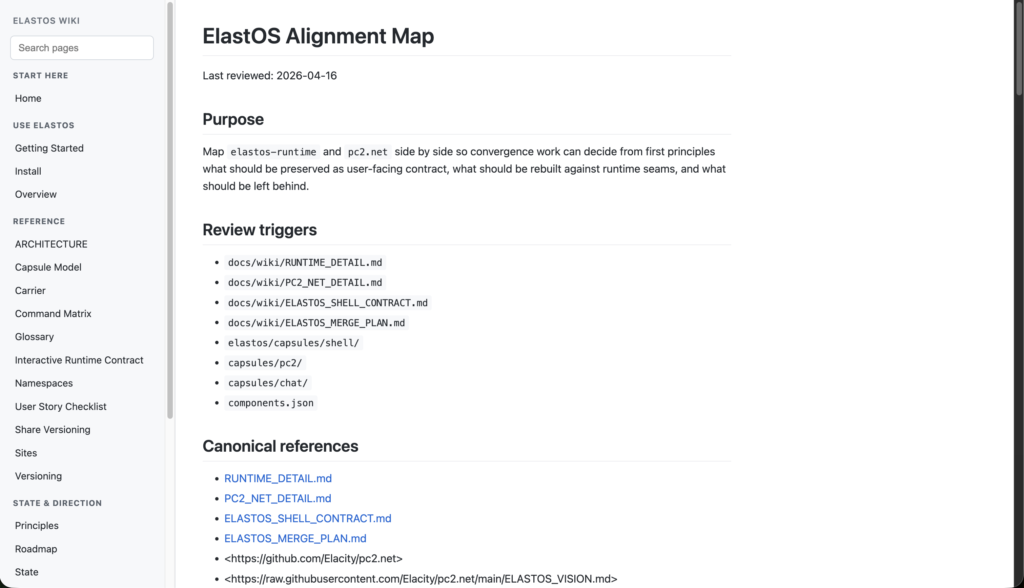Go to Interactive Runtime Contract page
Viewport: 1024px width, 588px height.
[x=79, y=360]
